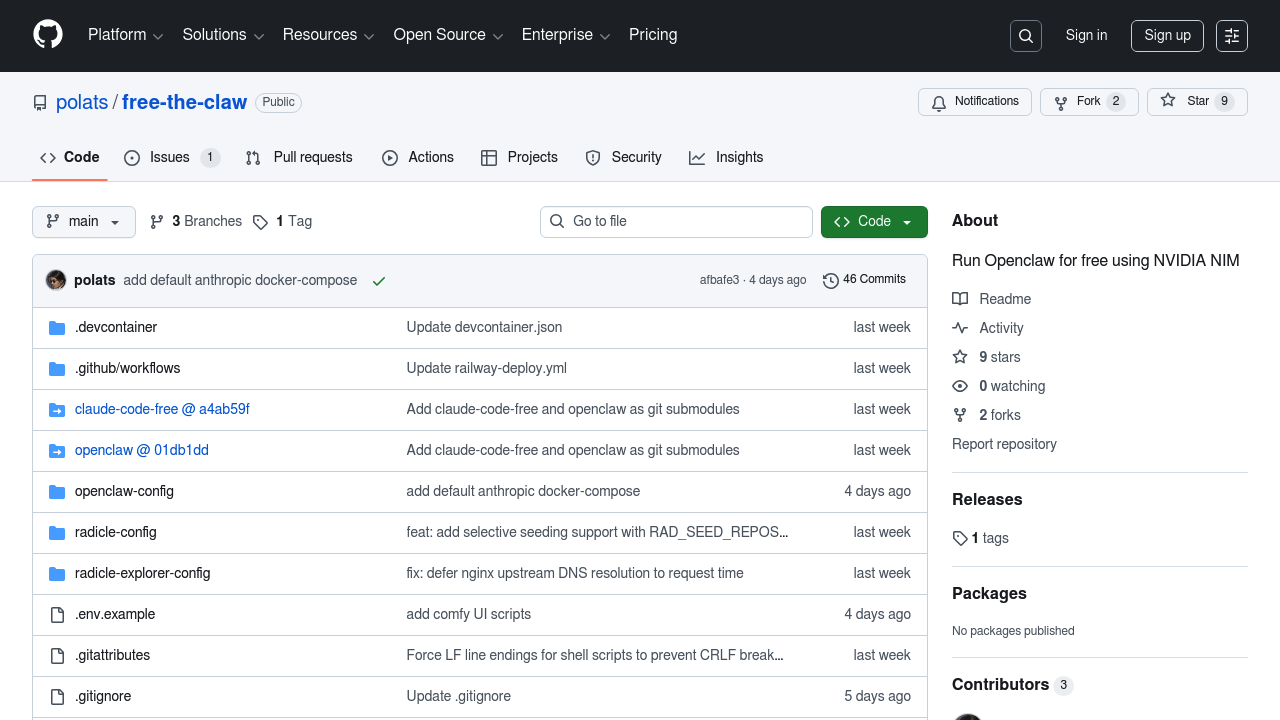Toggle Notifications for this repository
The width and height of the screenshot is (1280, 720).
tap(974, 102)
